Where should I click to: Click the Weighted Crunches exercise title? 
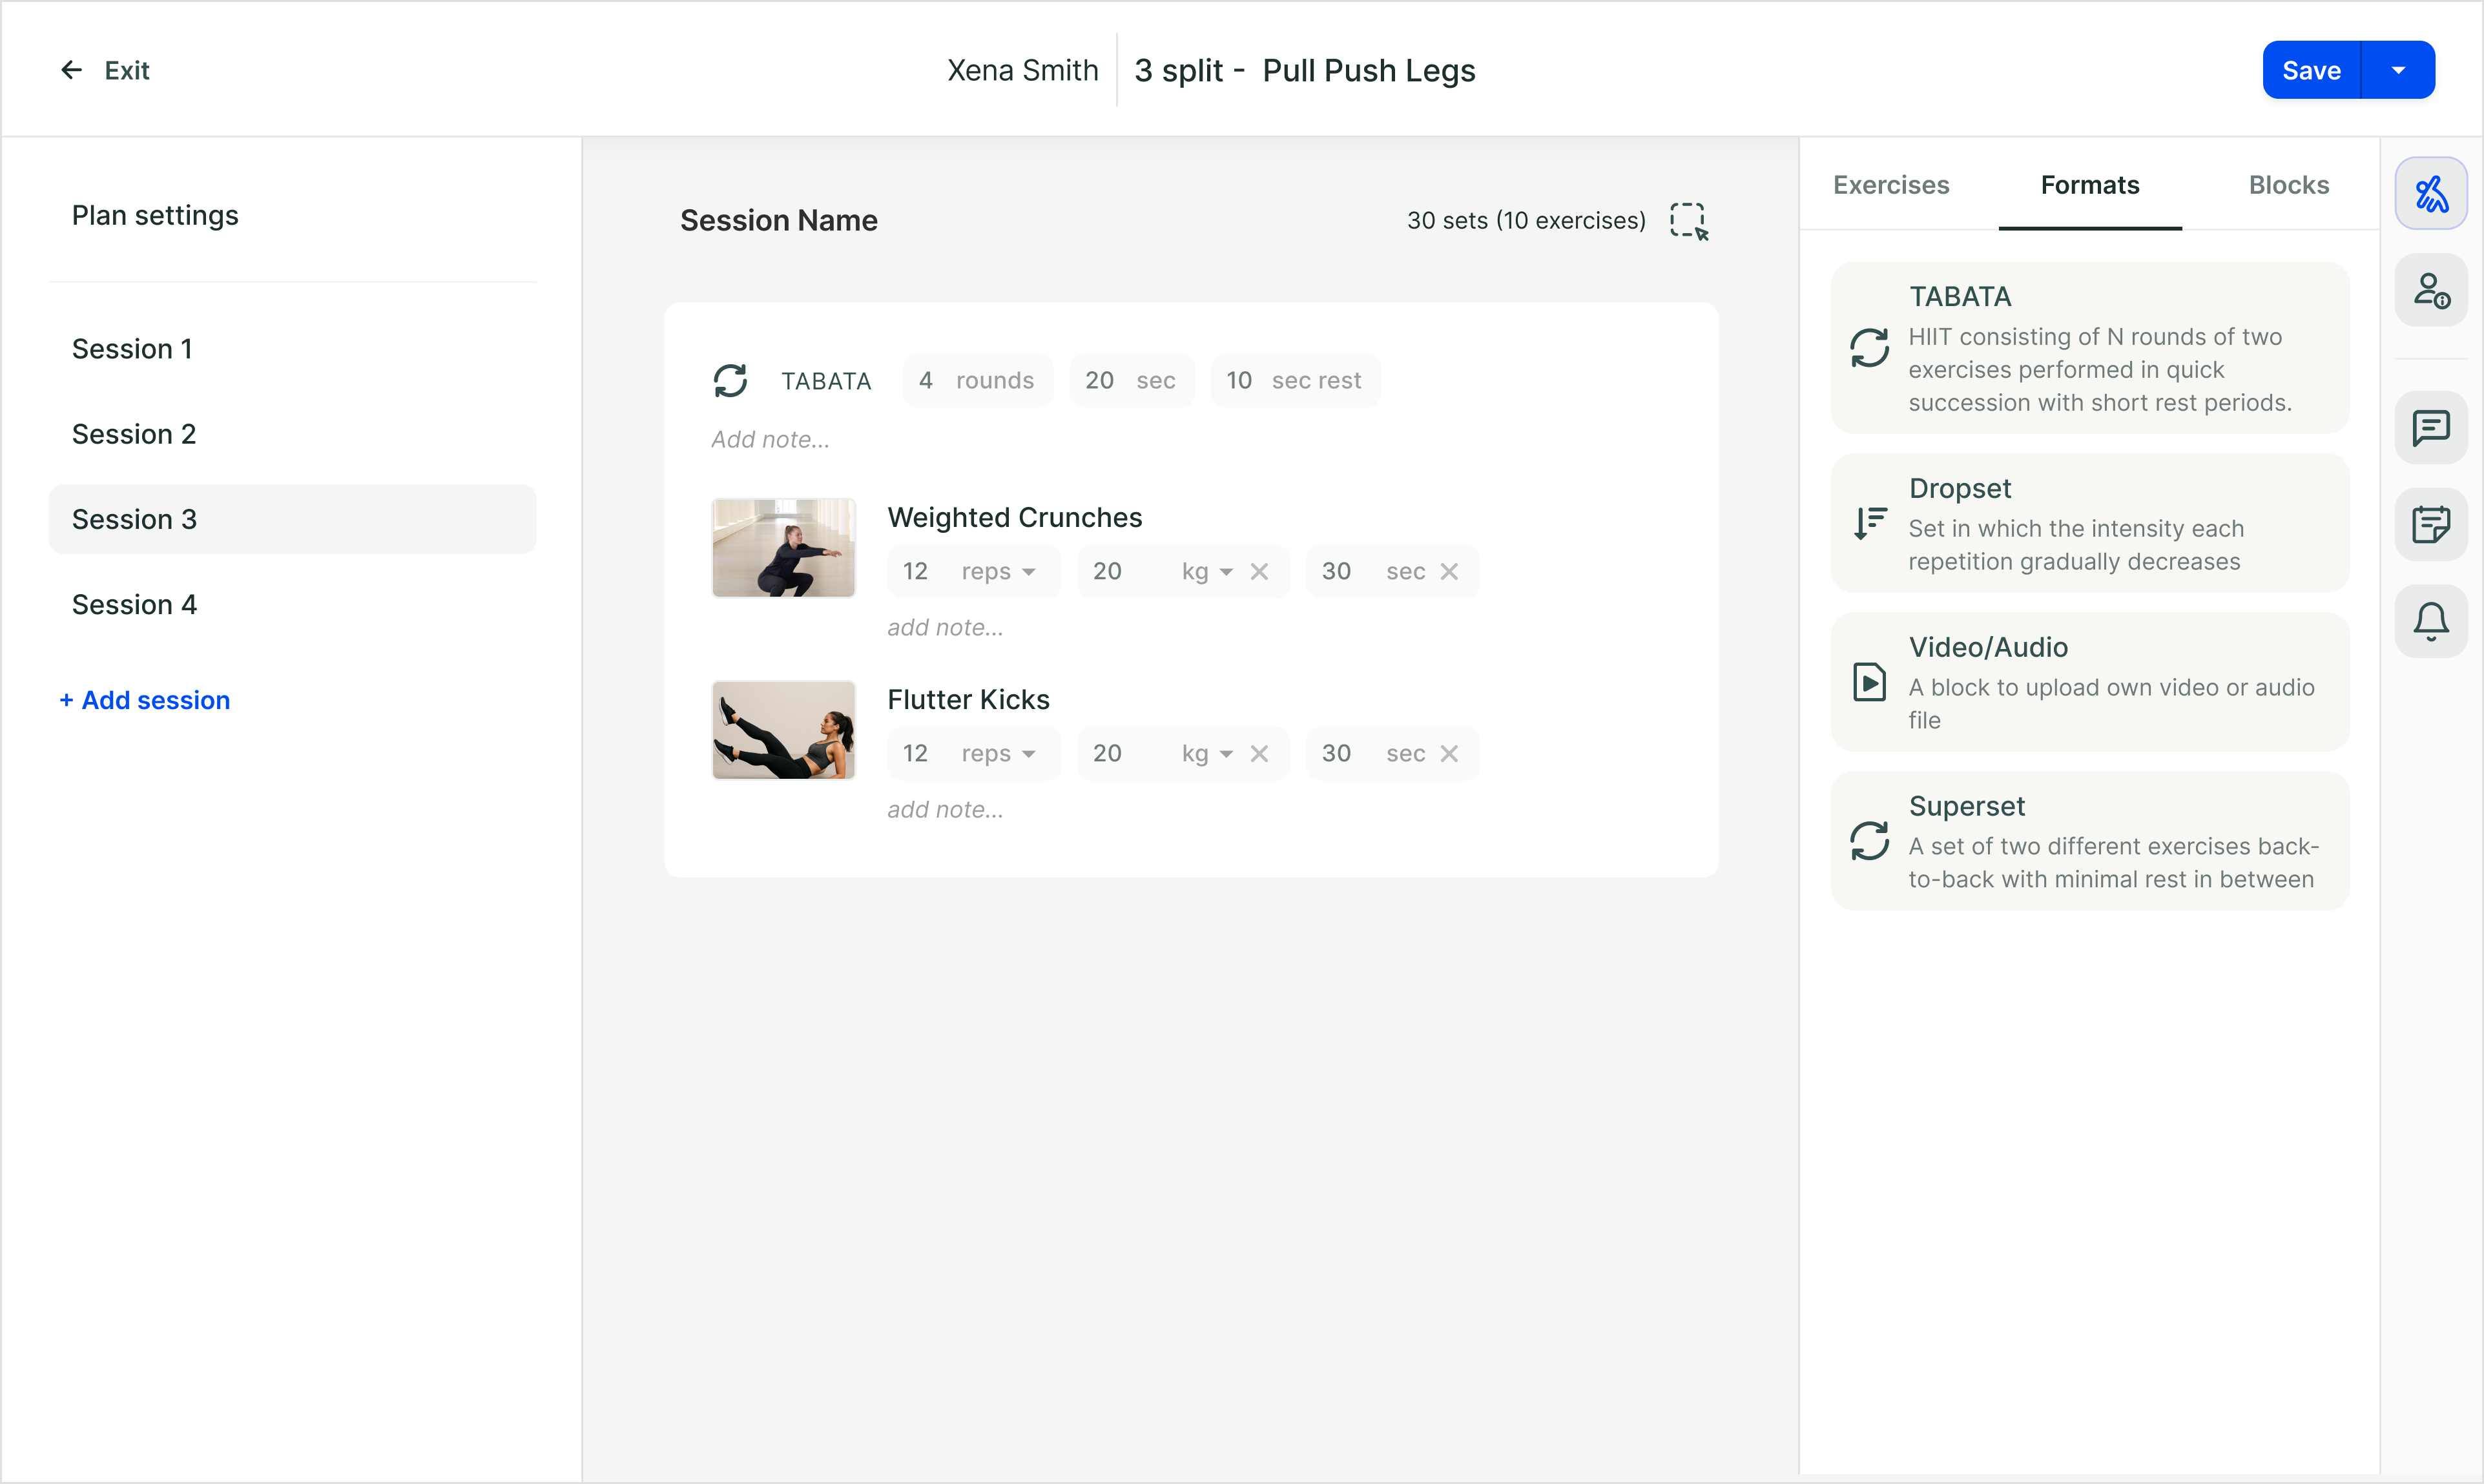coord(1014,518)
